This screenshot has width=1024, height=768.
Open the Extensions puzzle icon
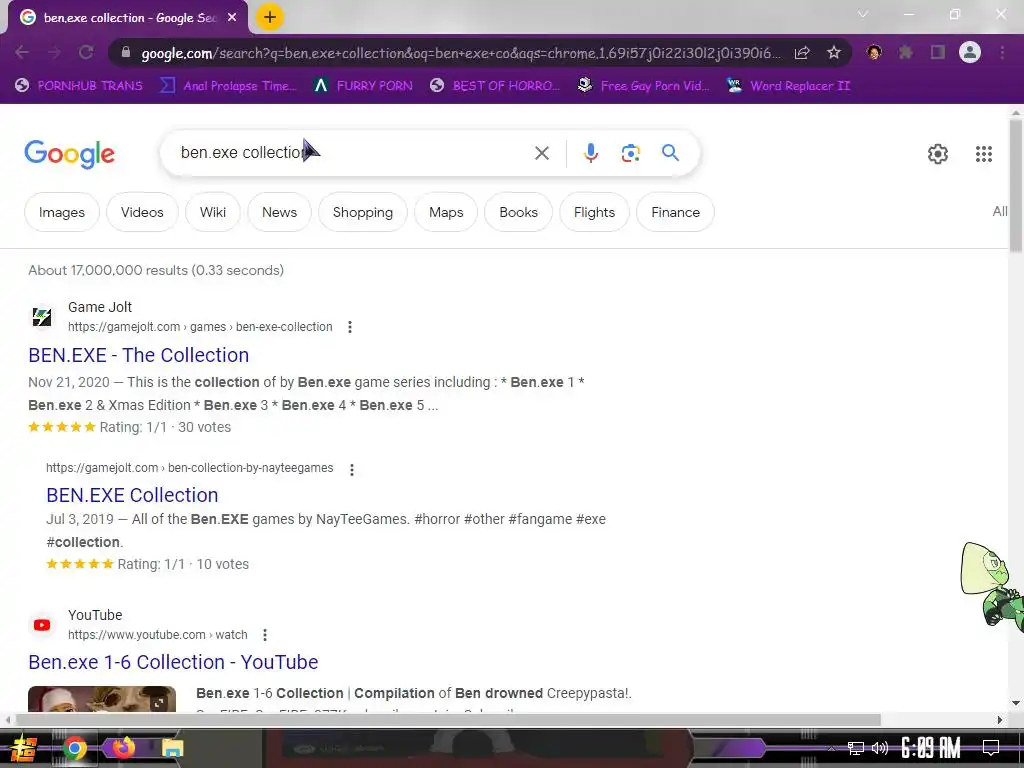tap(906, 52)
